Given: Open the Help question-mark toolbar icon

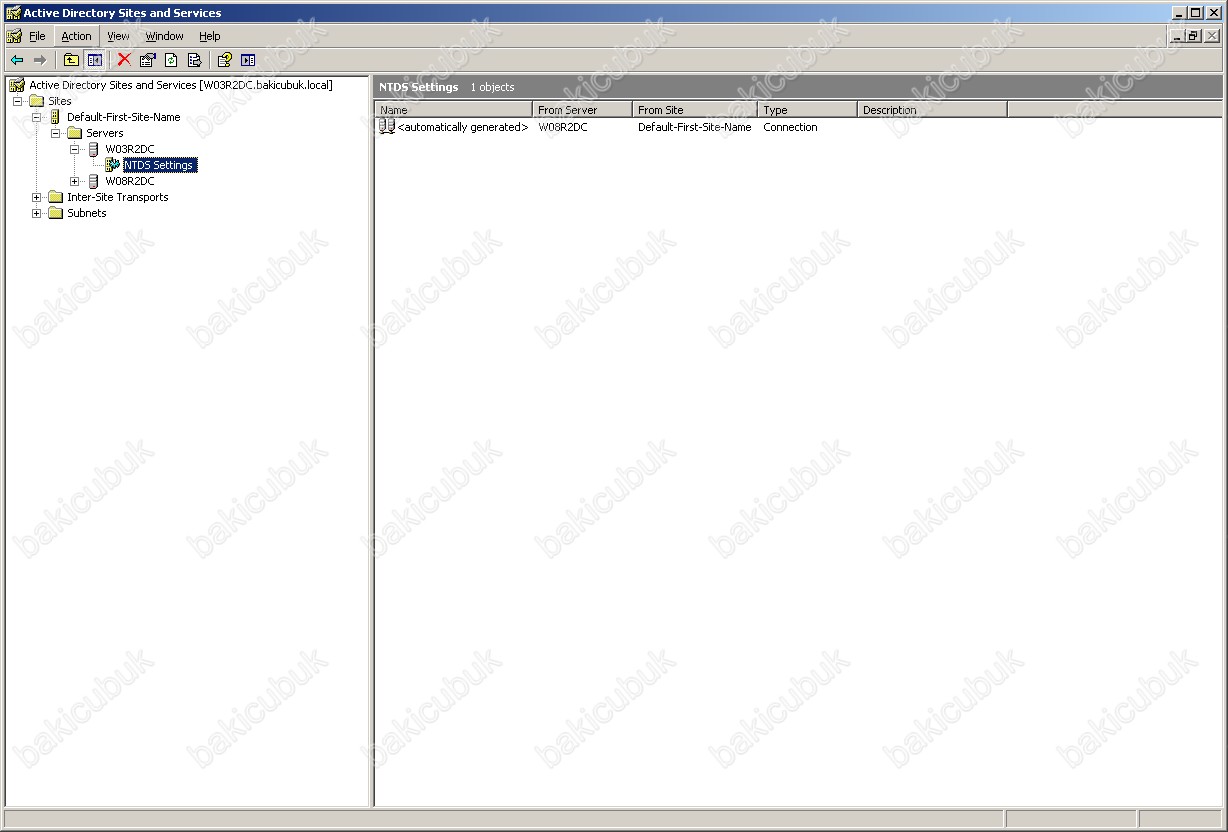Looking at the screenshot, I should click(225, 60).
